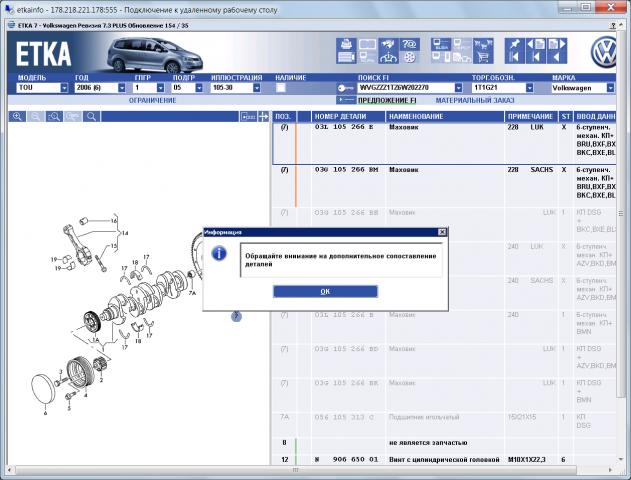Open the МАРКА dropdown showing Volkswagen
631x480 pixels.
point(611,88)
